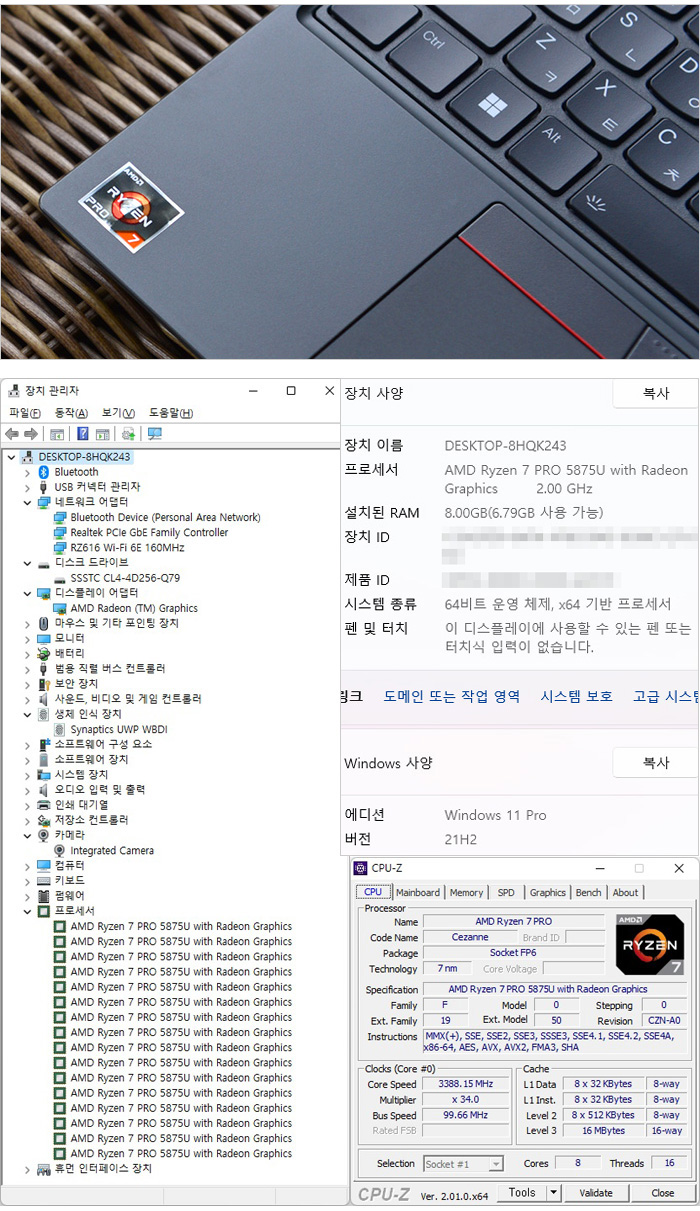Open the 보기(V) menu
This screenshot has height=1211, width=700.
pyautogui.click(x=118, y=413)
